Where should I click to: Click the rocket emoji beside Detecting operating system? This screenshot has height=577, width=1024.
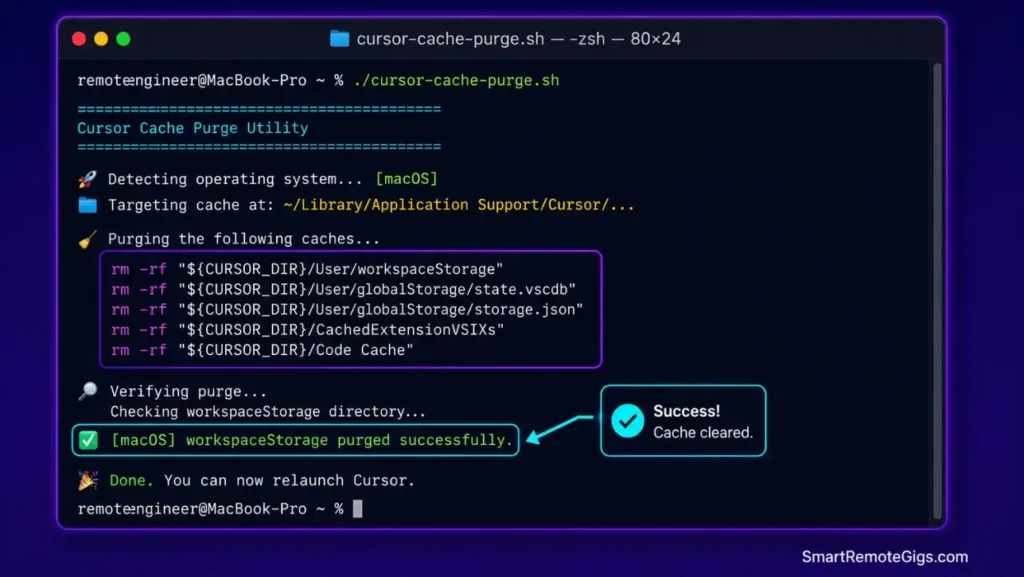tap(88, 179)
